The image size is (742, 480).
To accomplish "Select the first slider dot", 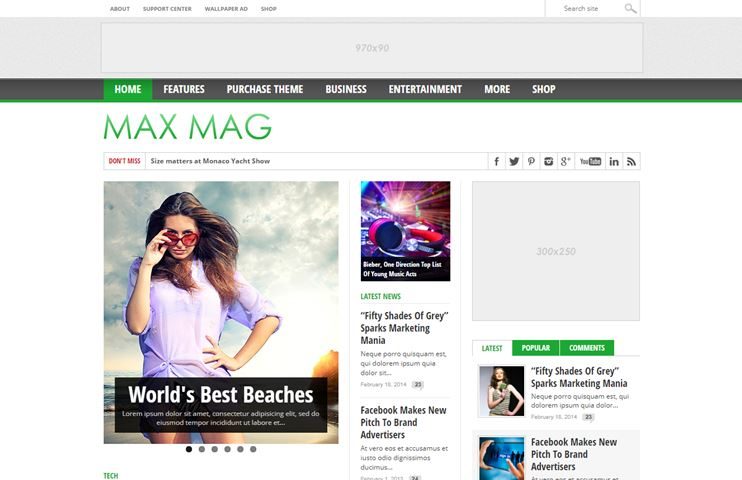I will [189, 449].
